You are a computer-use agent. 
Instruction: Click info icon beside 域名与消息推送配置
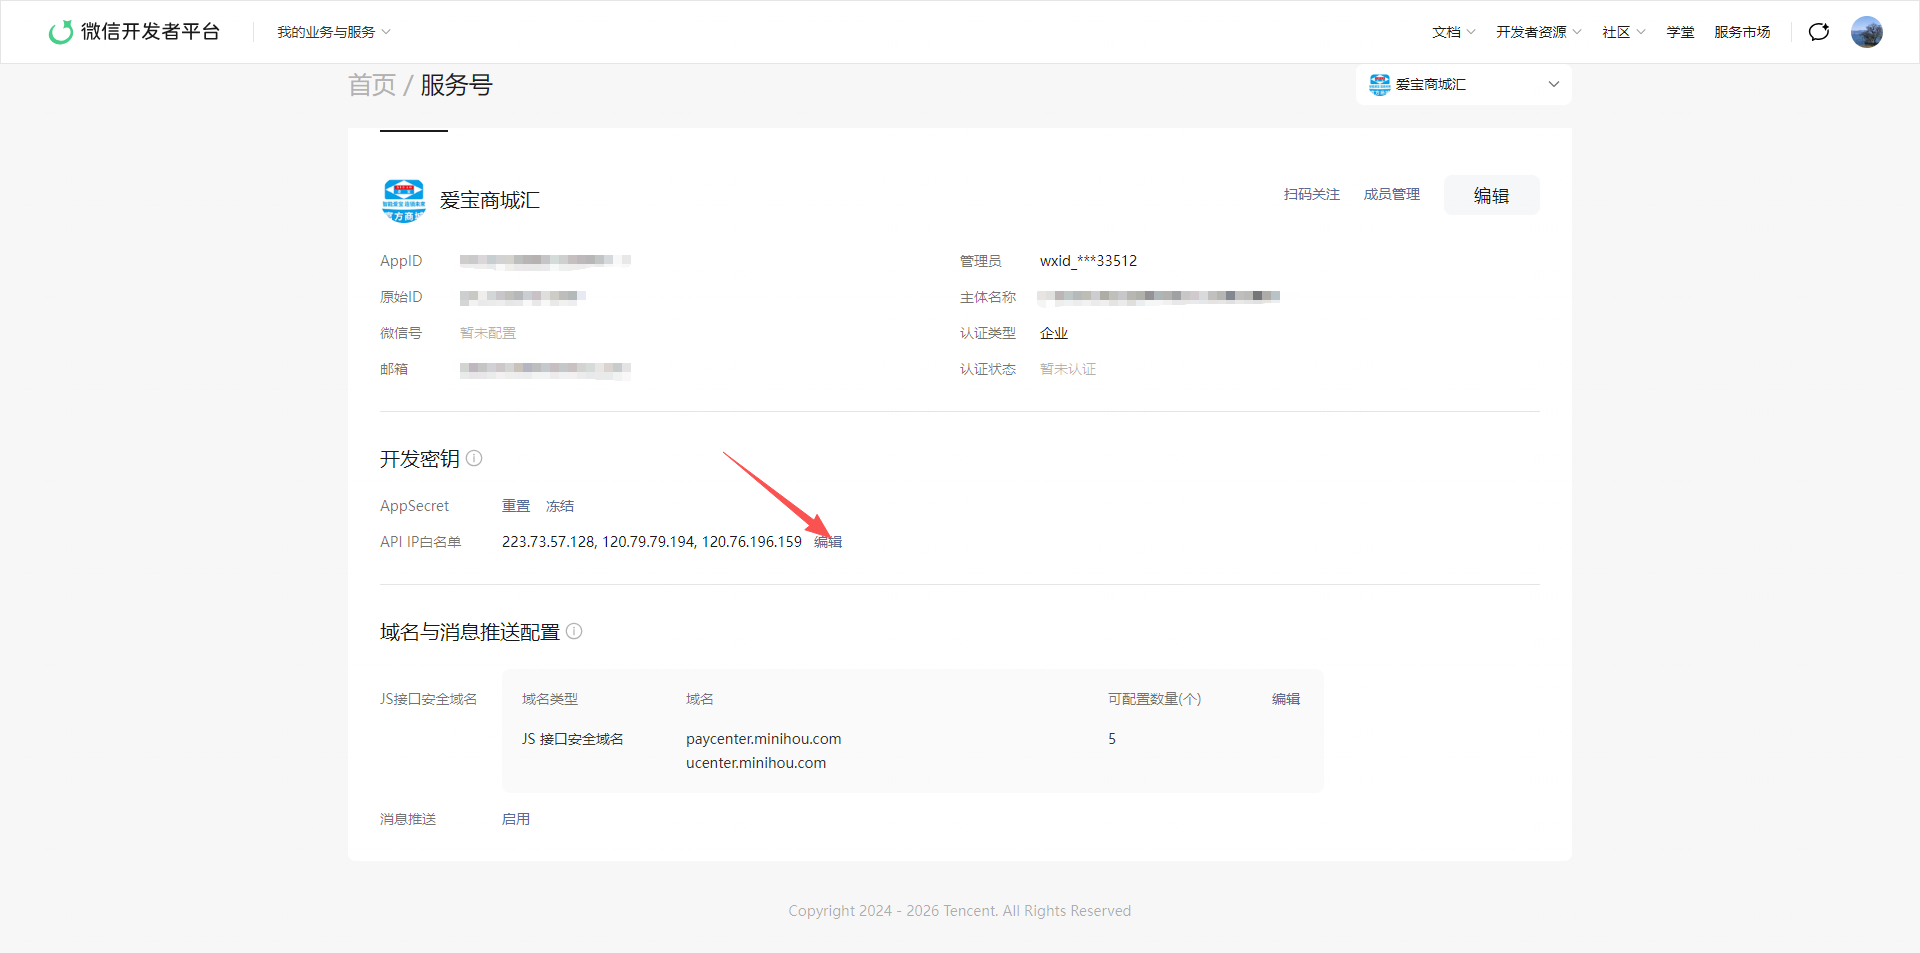(574, 631)
